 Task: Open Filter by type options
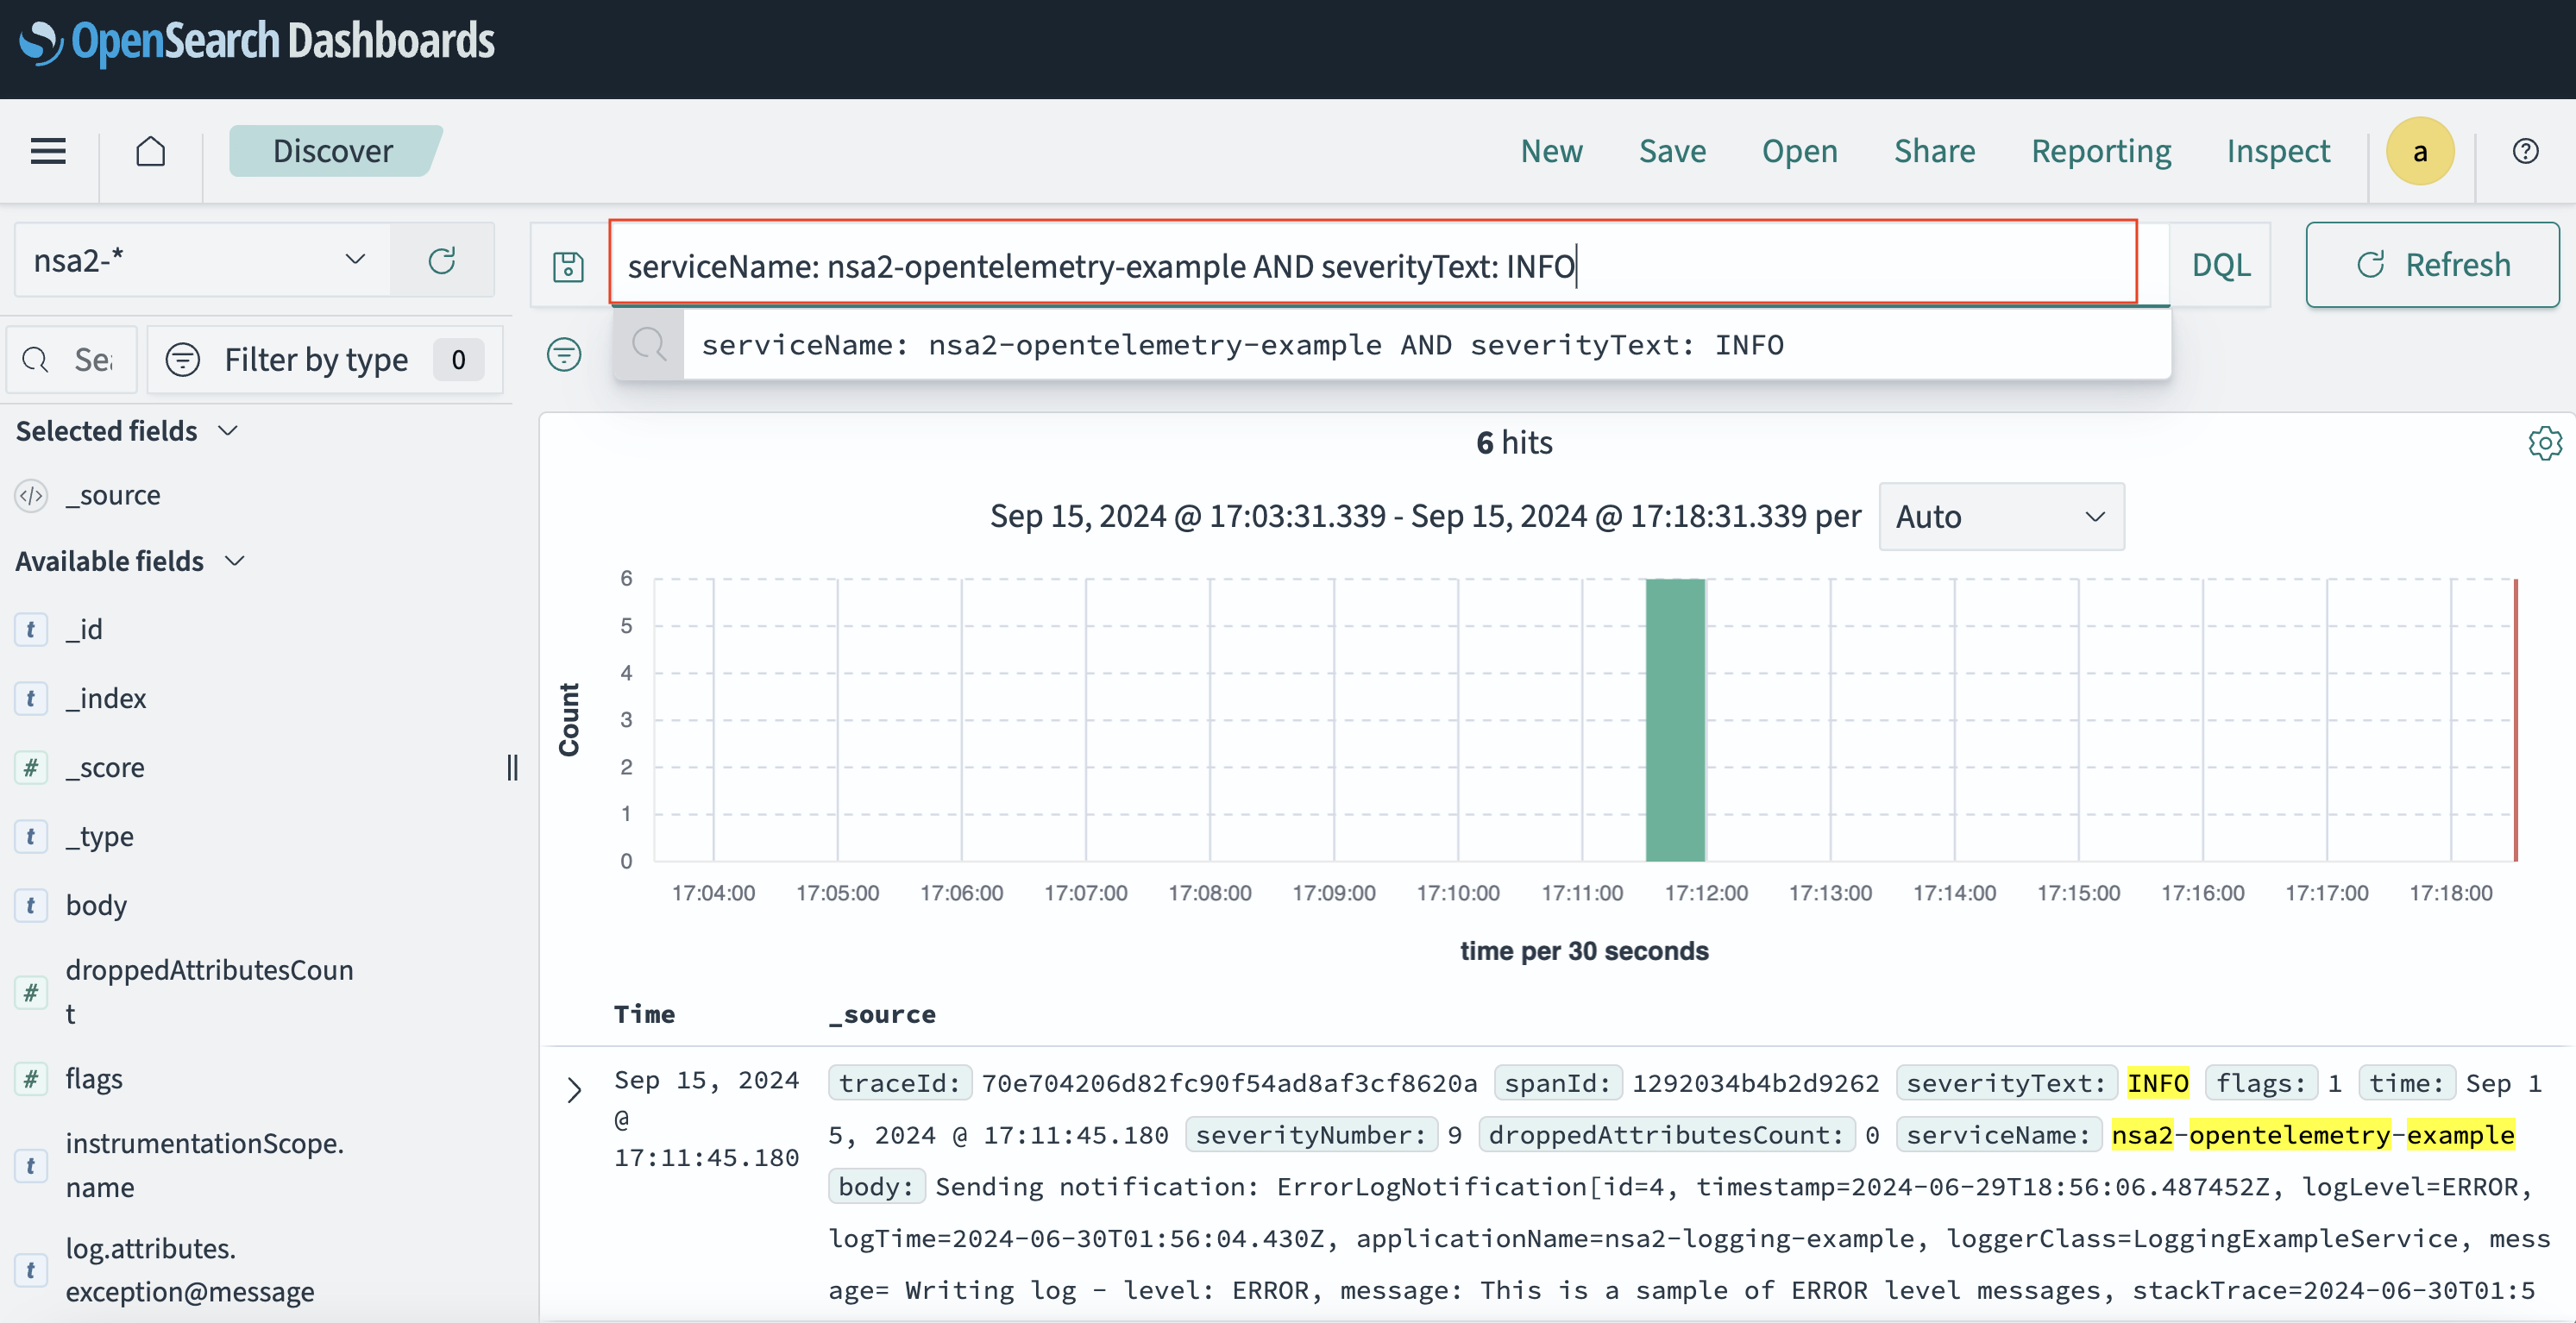(x=325, y=360)
